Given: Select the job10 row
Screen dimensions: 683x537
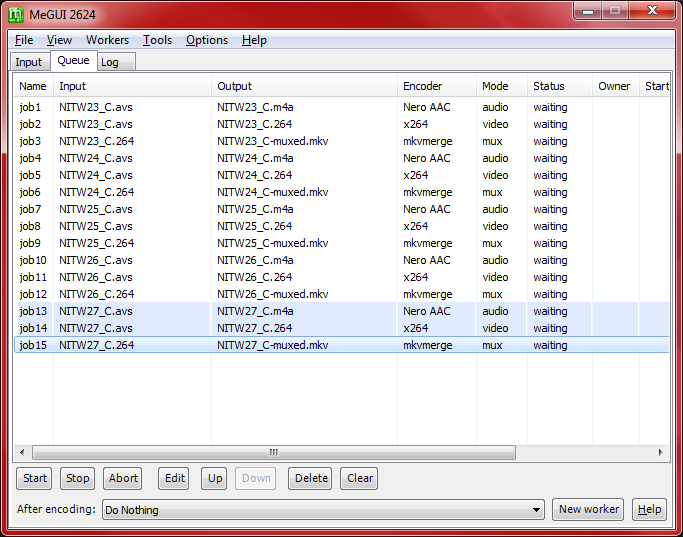Looking at the screenshot, I should [342, 260].
